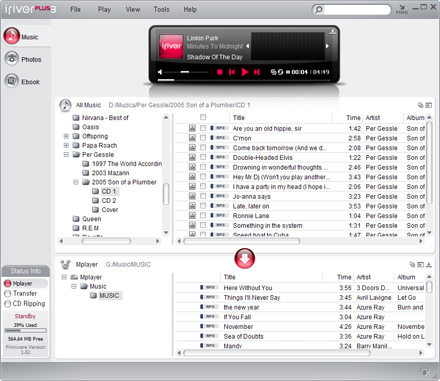Click the view toggle icon in Mplayer header

tap(421, 265)
